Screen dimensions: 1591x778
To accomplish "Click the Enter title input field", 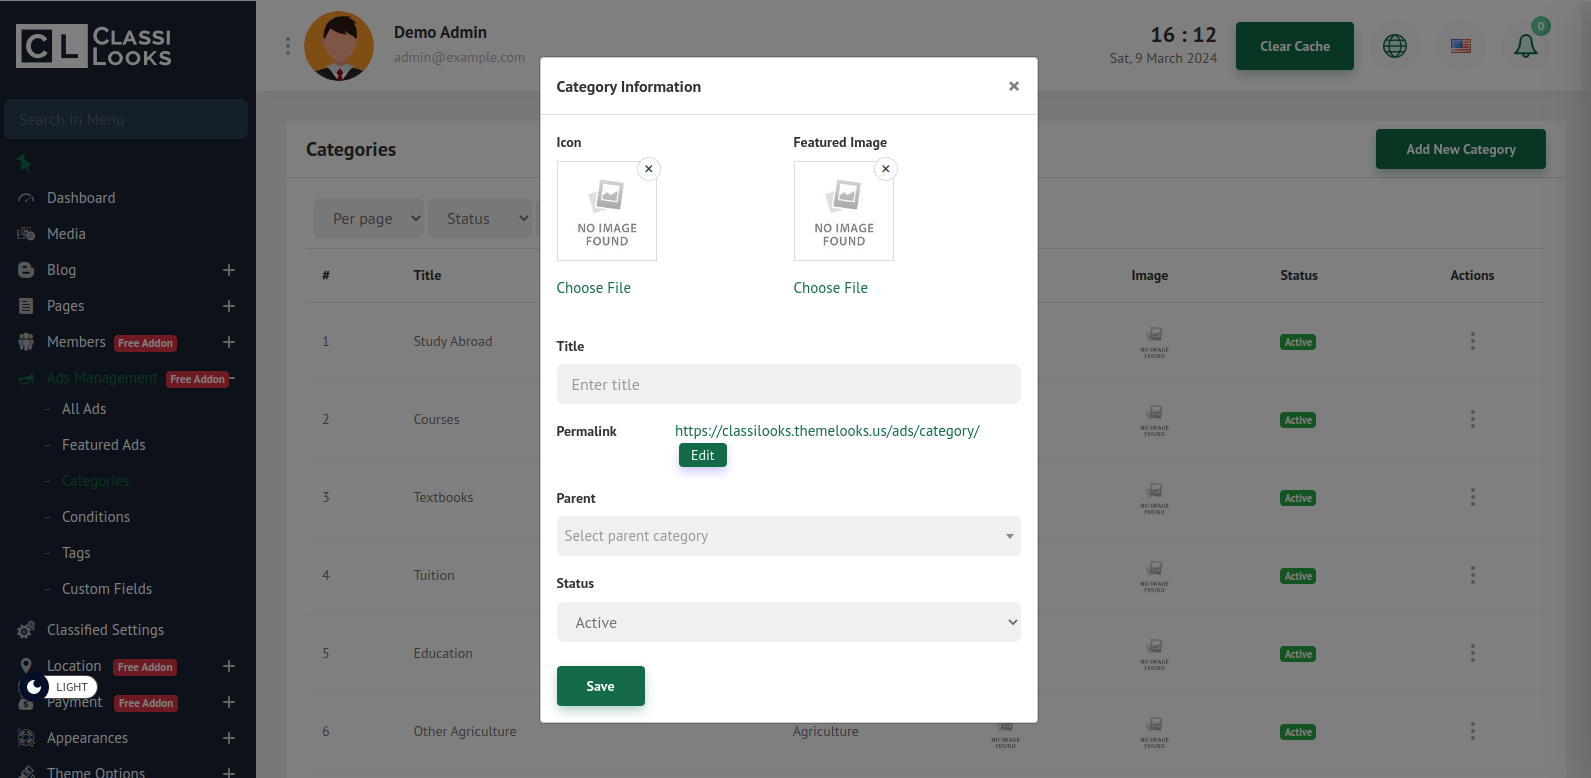I will coord(788,384).
